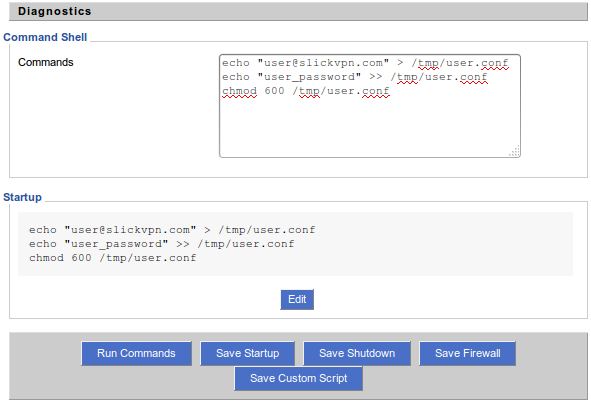Click 'echo "user@slickvpn.com"' line in Startup

pos(172,230)
